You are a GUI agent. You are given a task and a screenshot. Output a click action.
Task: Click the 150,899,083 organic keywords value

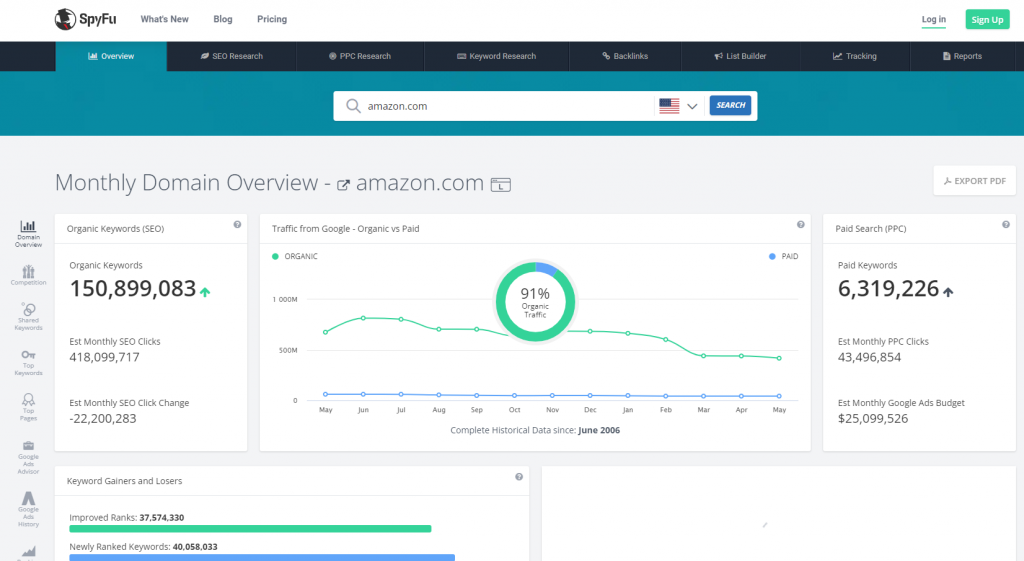pos(133,288)
